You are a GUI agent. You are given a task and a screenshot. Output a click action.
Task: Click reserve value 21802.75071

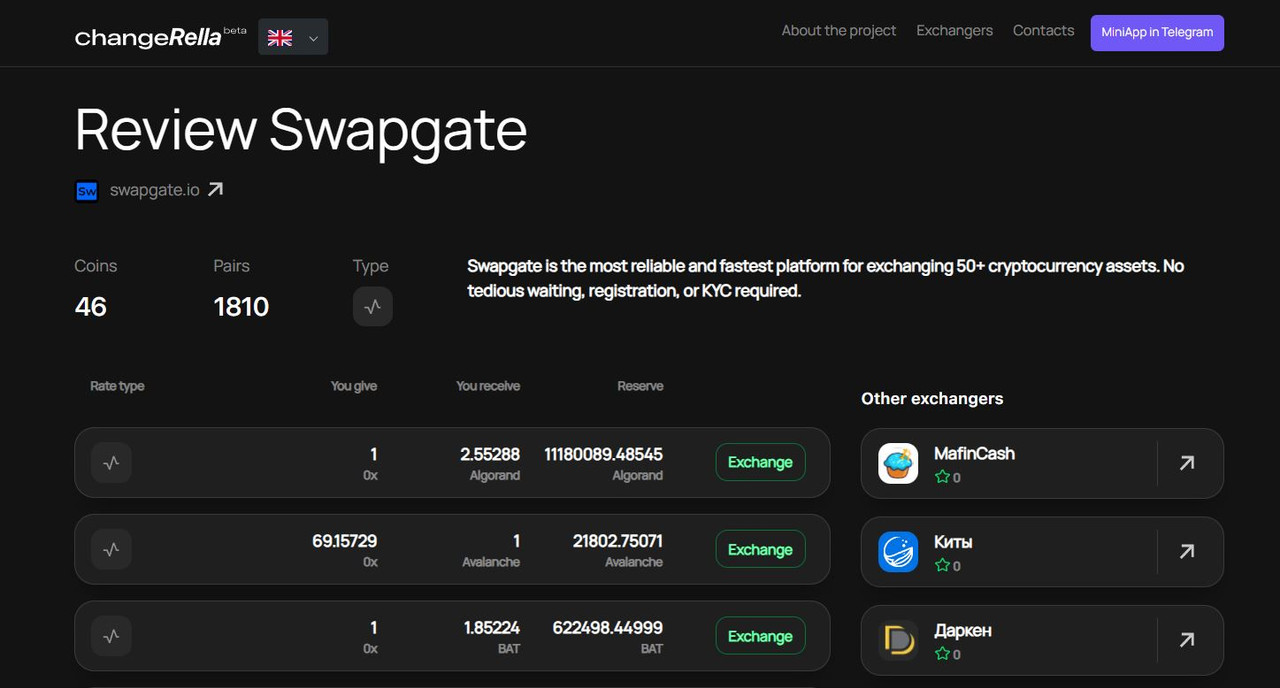click(x=617, y=541)
